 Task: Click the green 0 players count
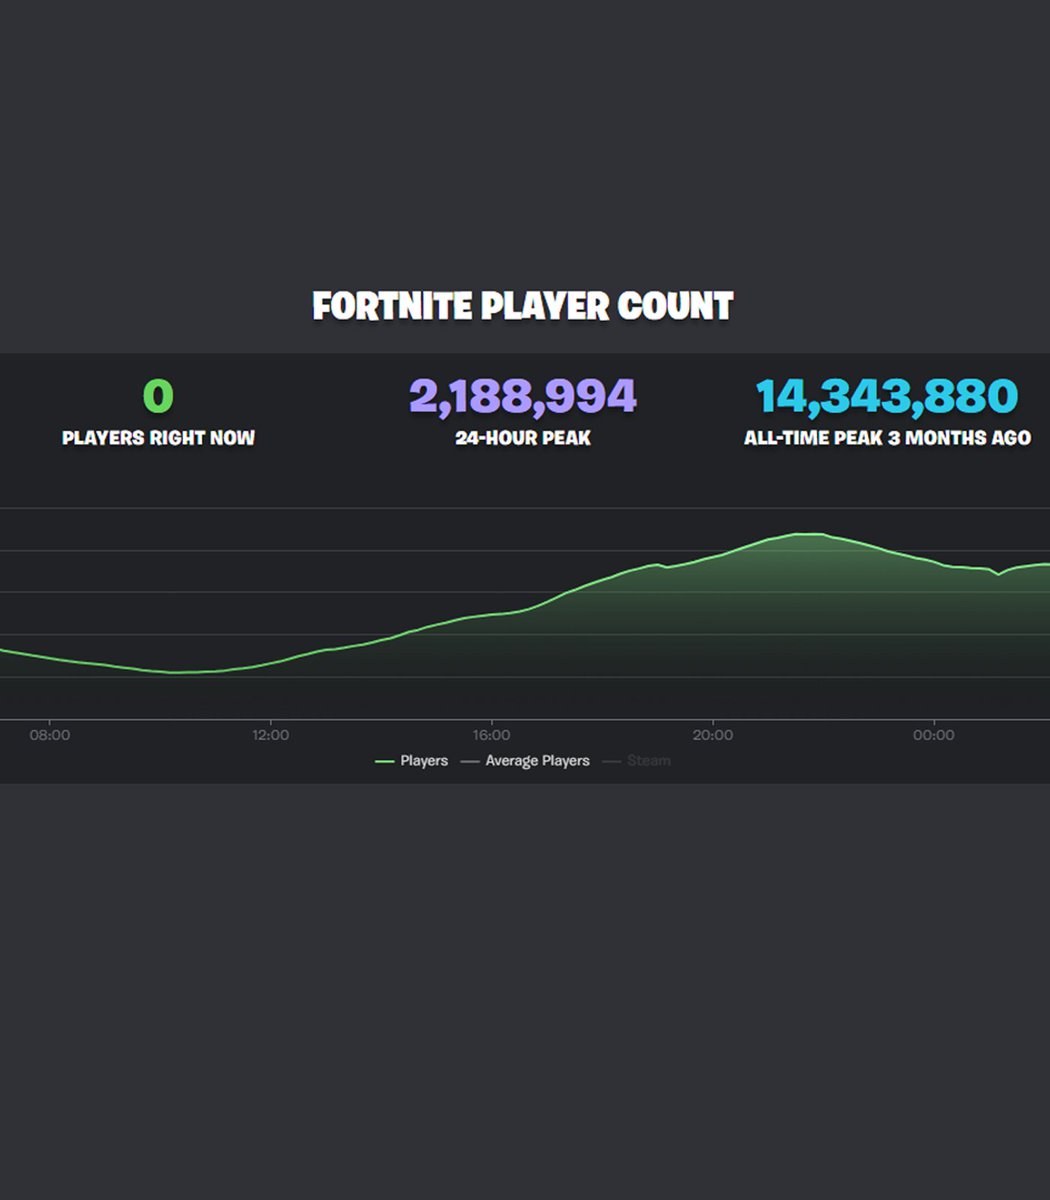click(158, 396)
